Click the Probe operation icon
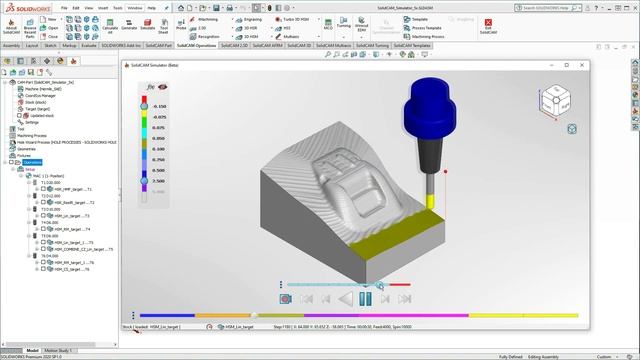Image resolution: width=640 pixels, height=360 pixels. tap(181, 24)
